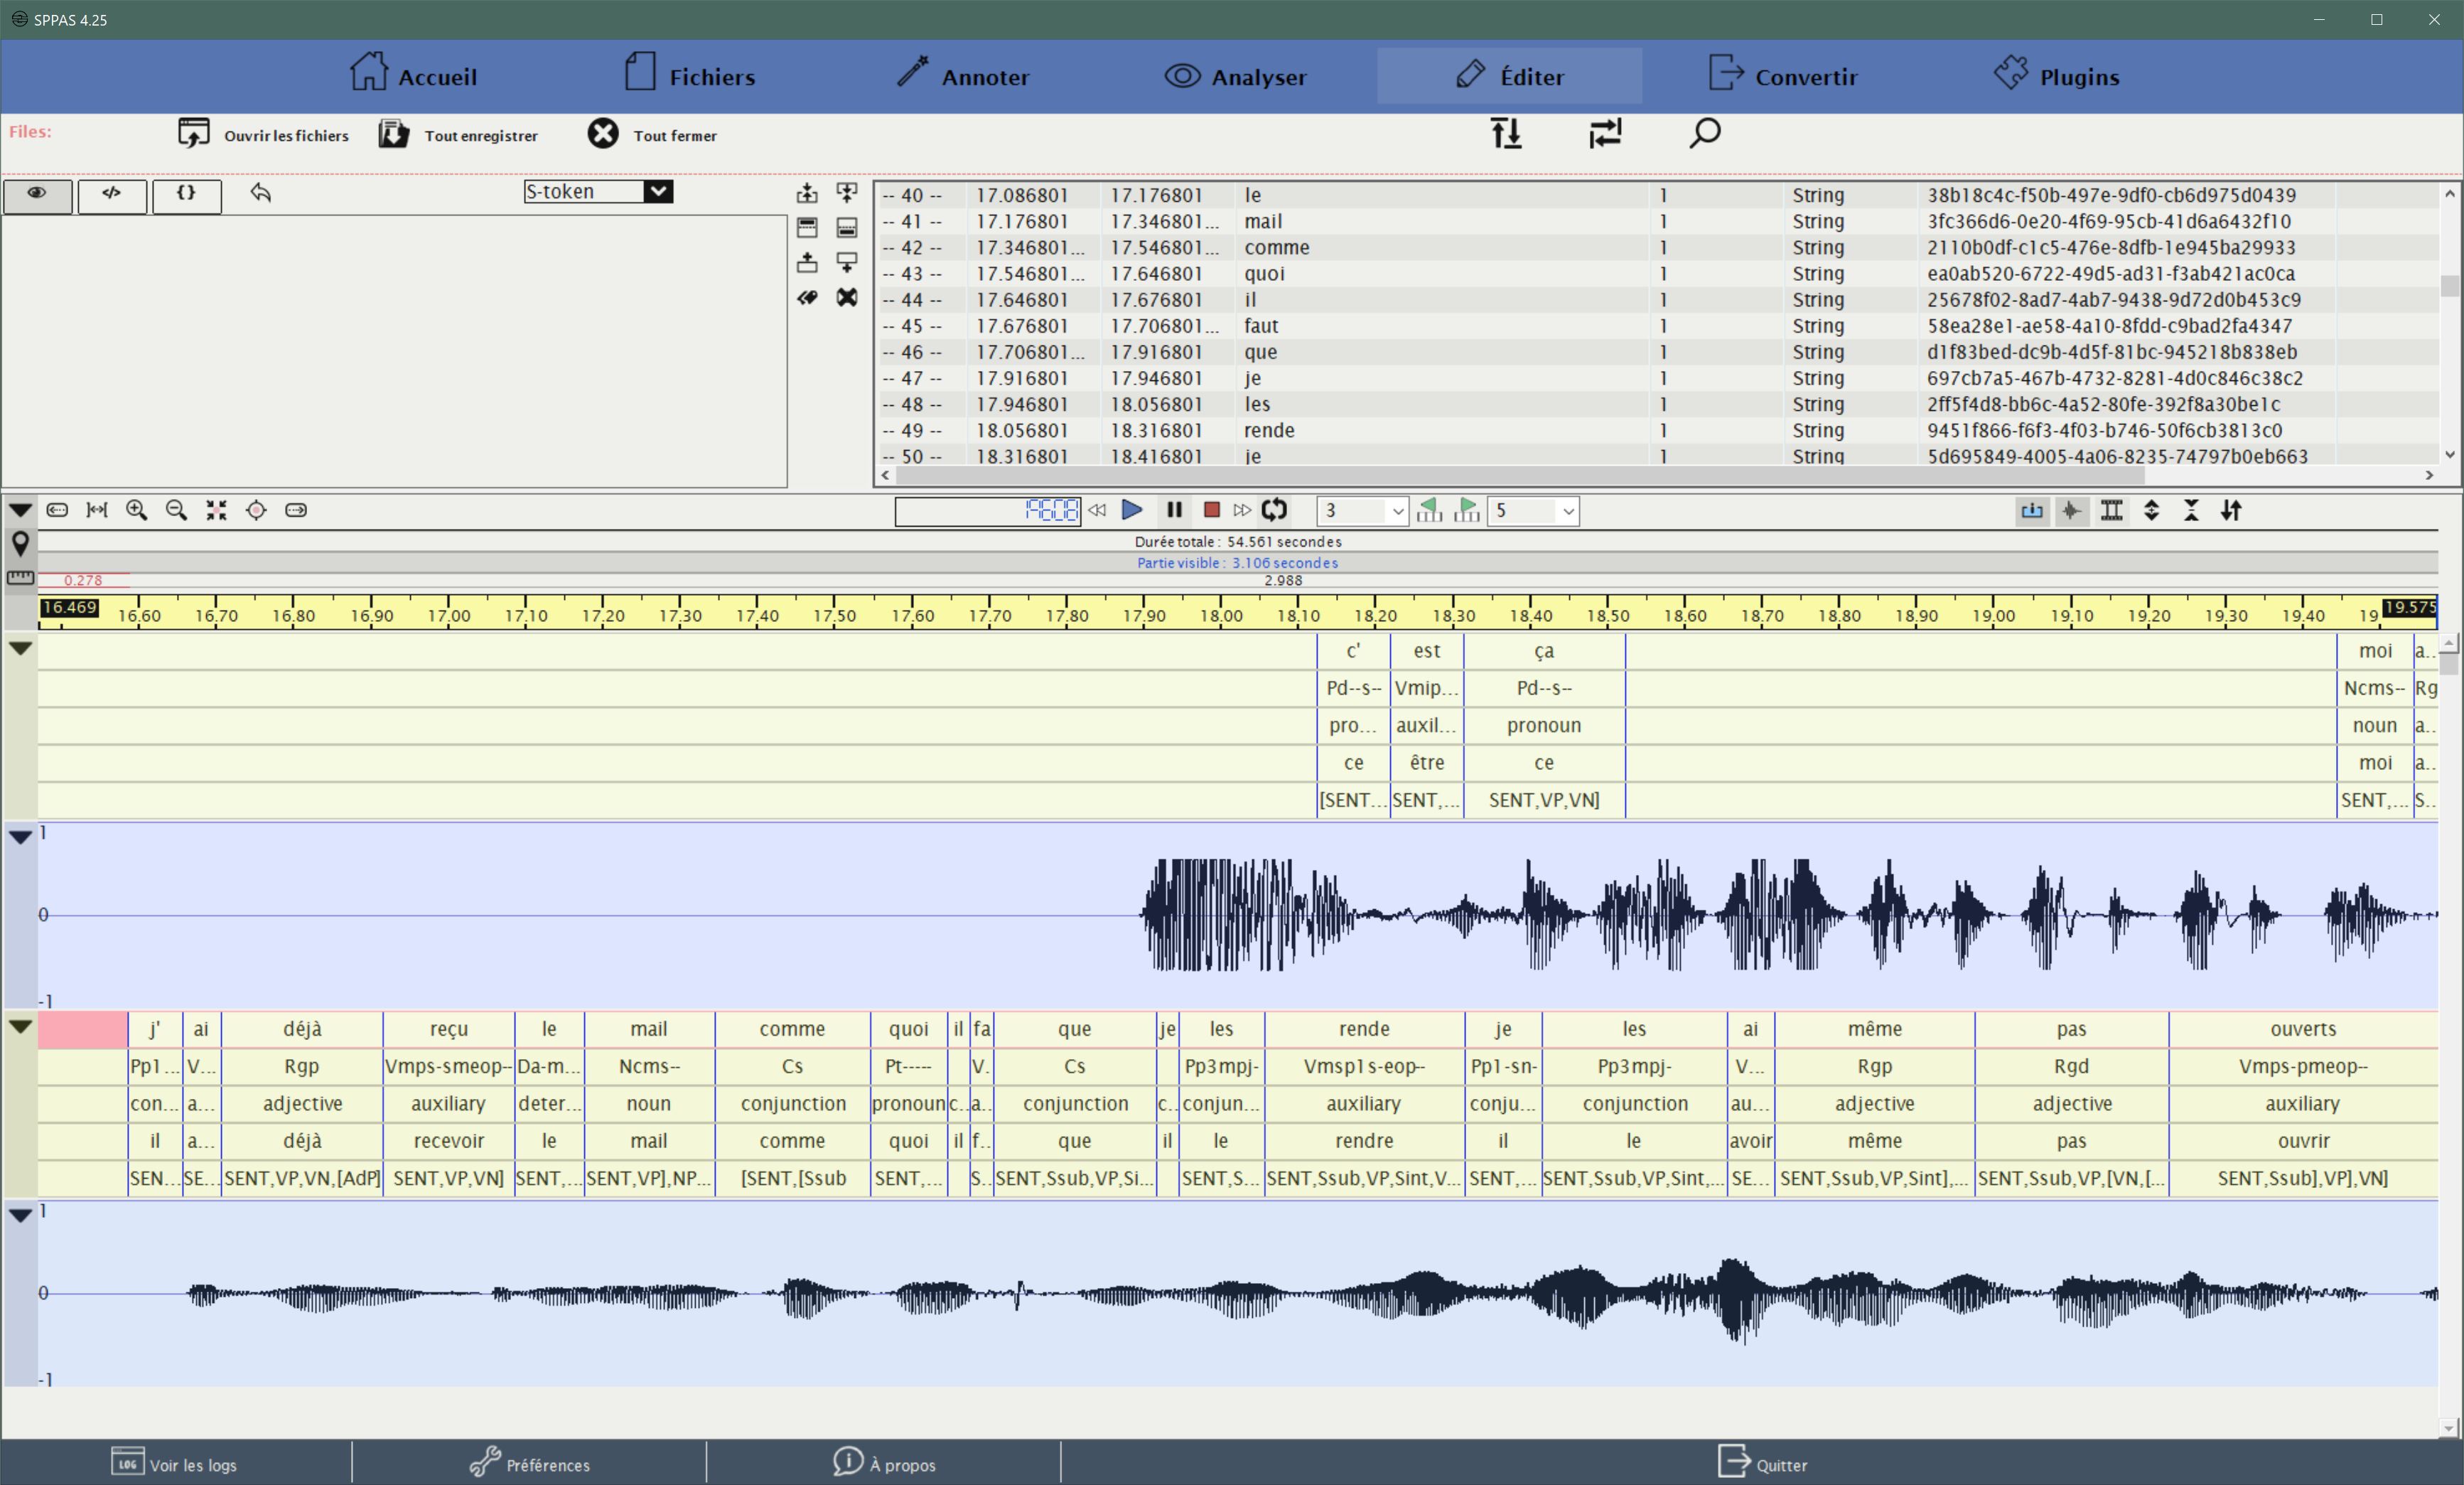Collapse the second annotation tiers panel
The image size is (2464, 1485).
click(x=20, y=1026)
